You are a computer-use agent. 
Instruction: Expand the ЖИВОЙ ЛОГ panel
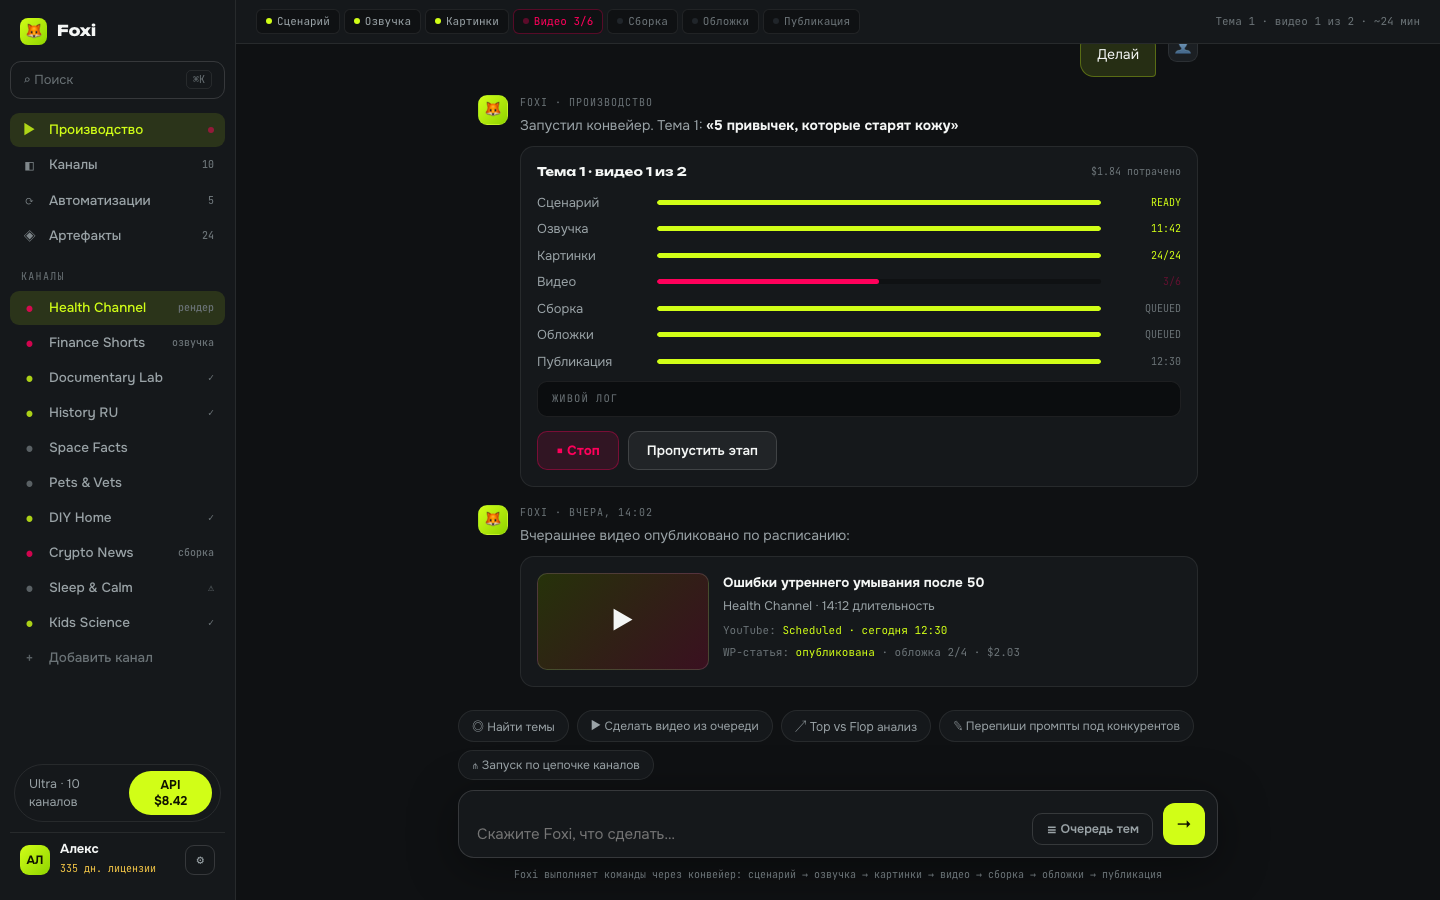858,399
